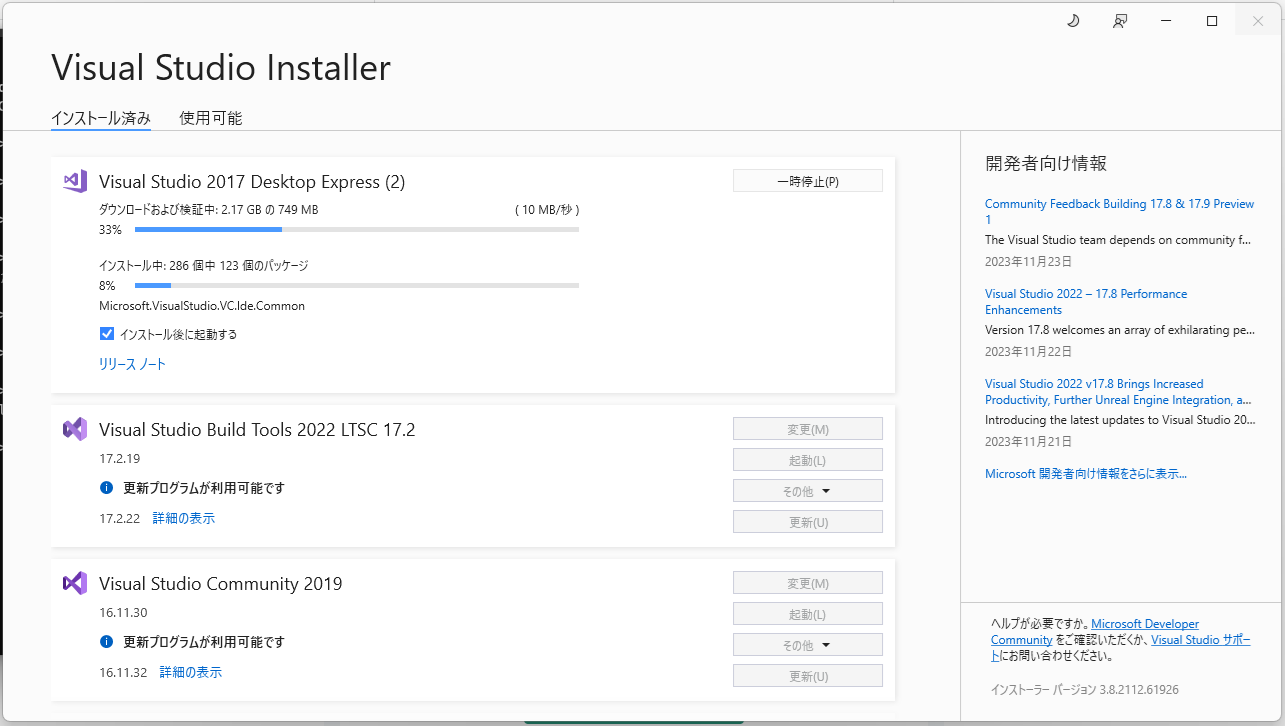The width and height of the screenshot is (1285, 726).
Task: Click Microsoft 開発者向け情報をさらに表示 link
Action: 1086,474
